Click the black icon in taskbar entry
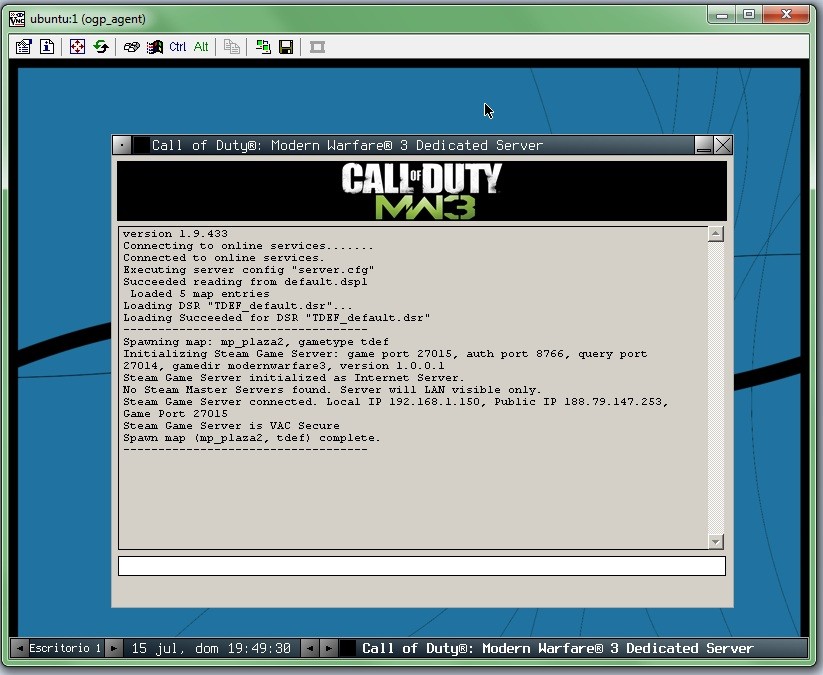 coord(348,648)
